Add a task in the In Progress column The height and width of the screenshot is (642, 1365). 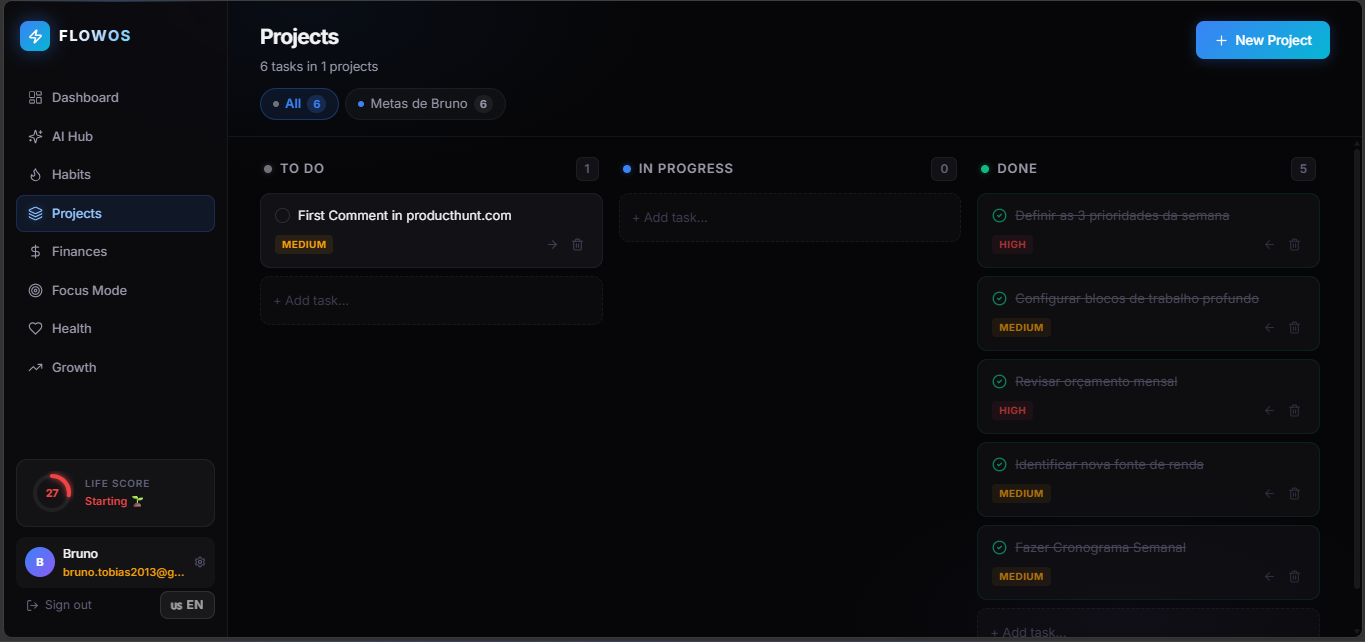pos(789,217)
